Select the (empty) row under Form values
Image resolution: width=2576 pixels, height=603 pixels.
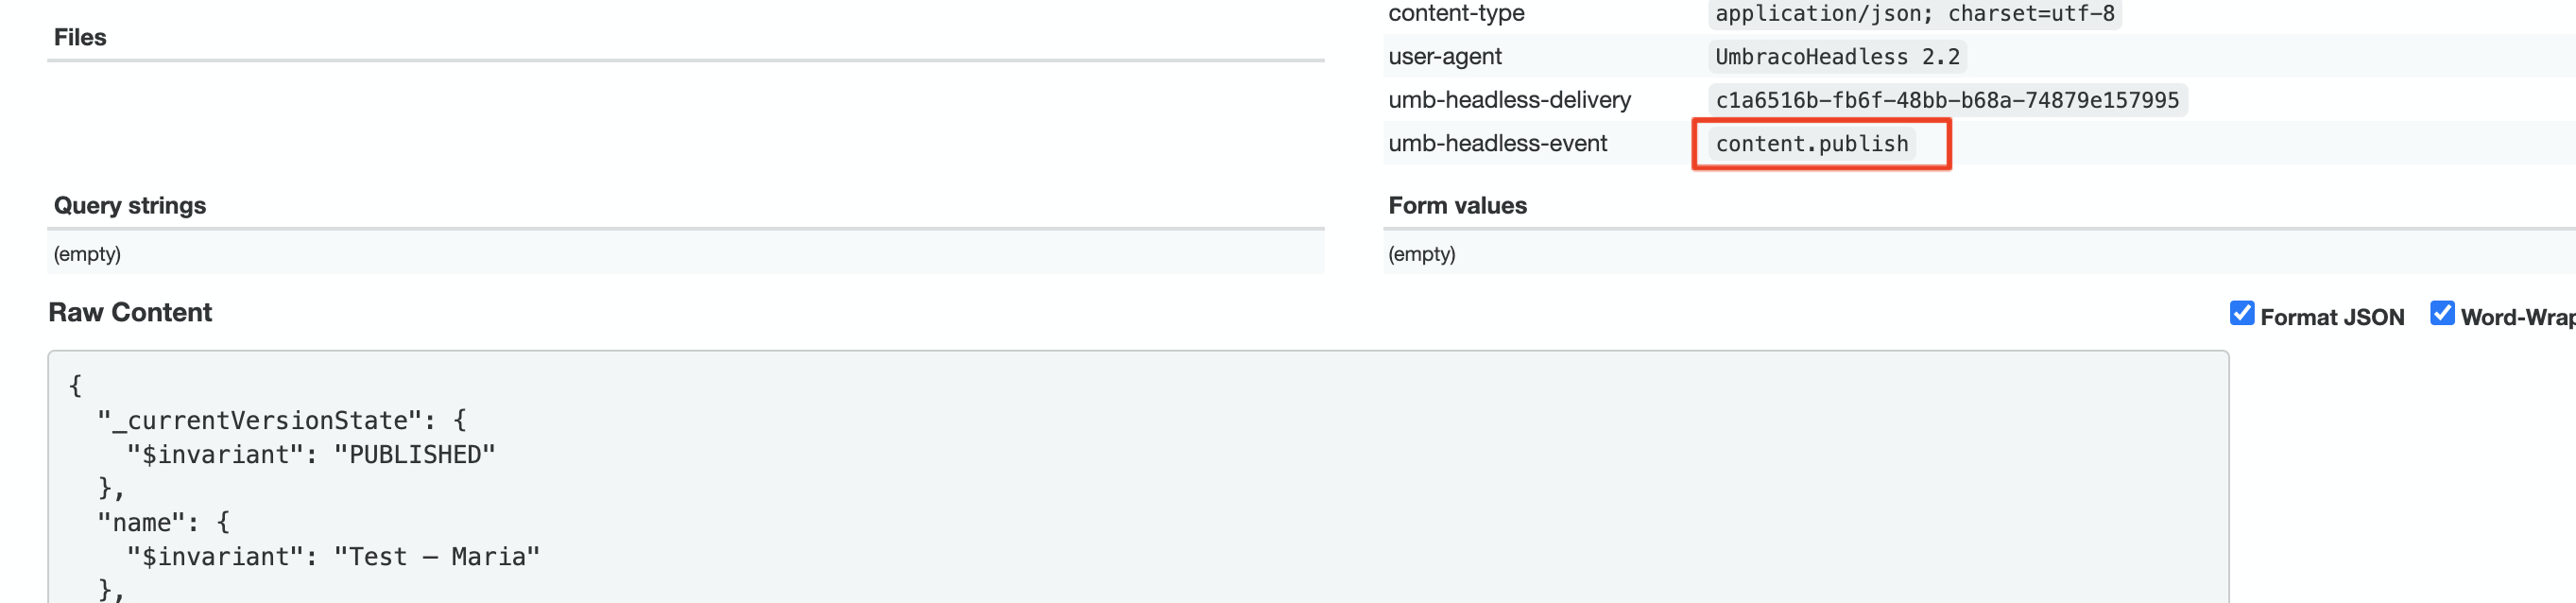pyautogui.click(x=1422, y=254)
